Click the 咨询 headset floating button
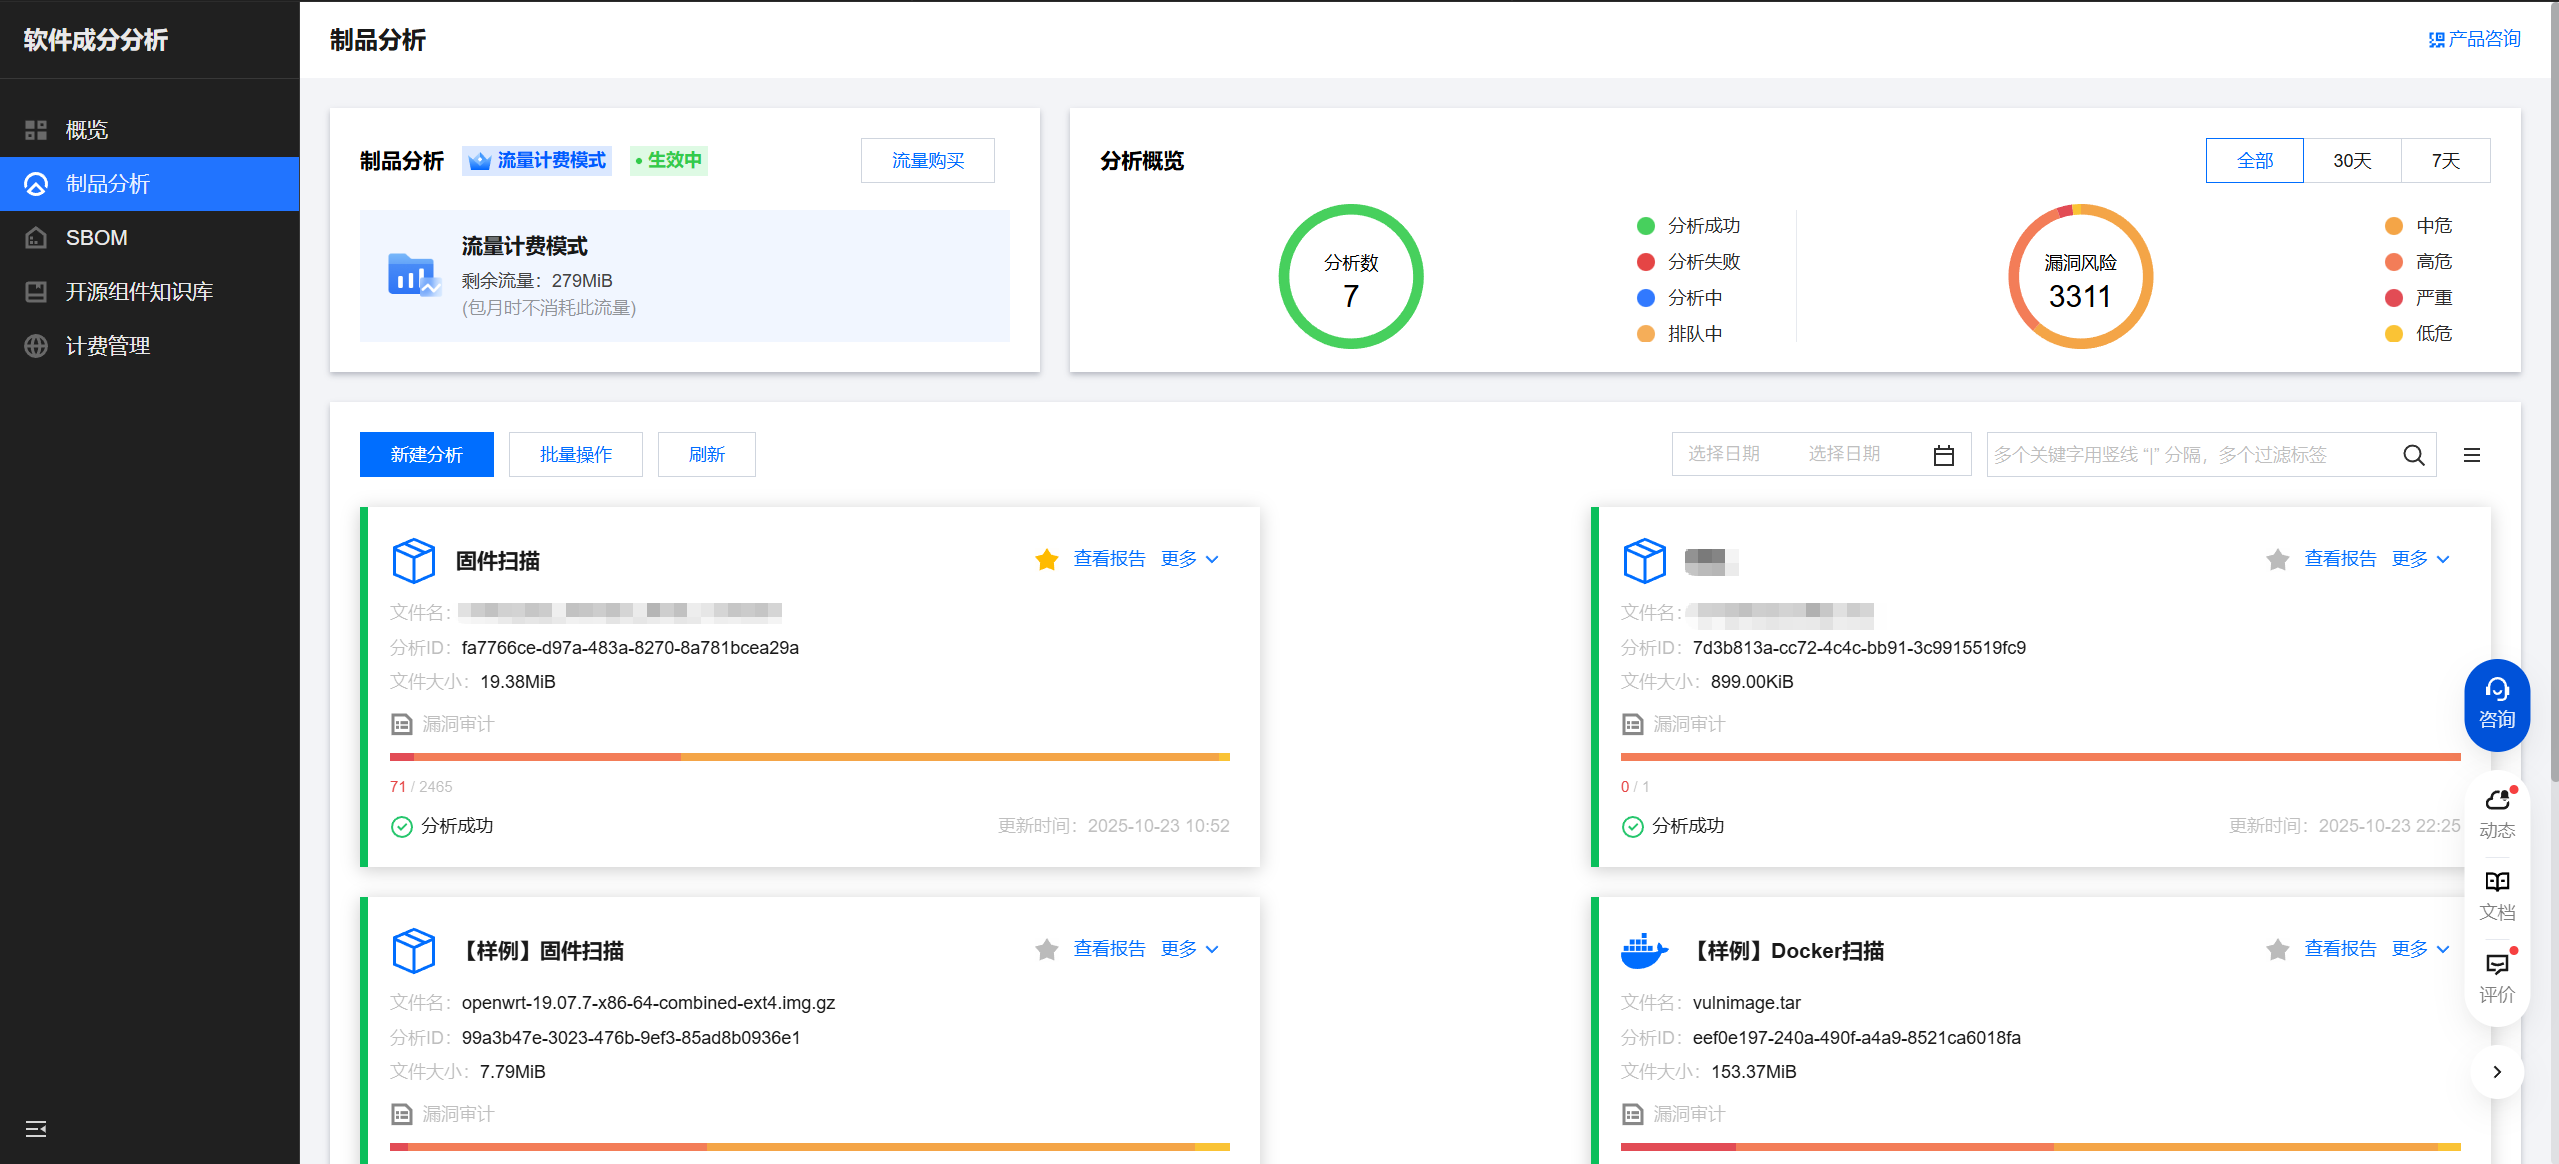 click(2496, 704)
